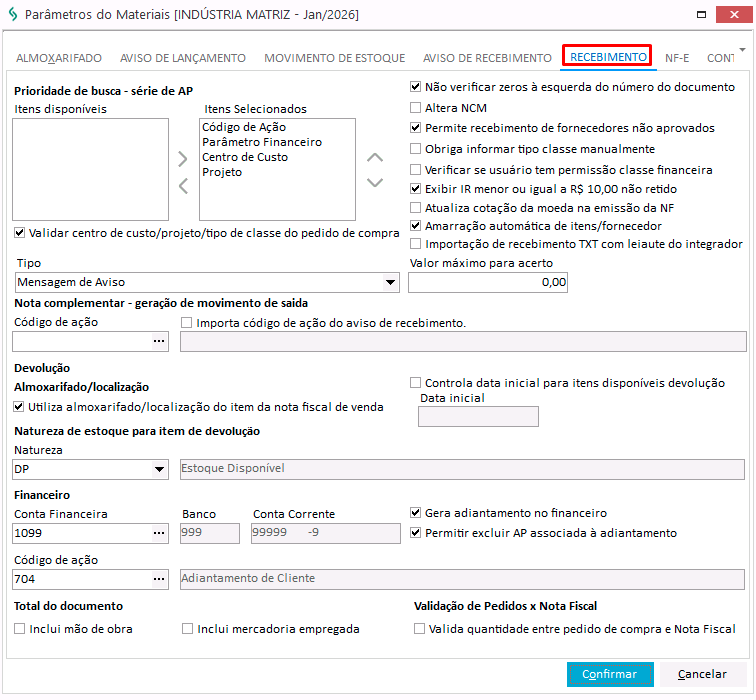The width and height of the screenshot is (756, 700).
Task: Enable Inclui mercadoria empregada checkbox
Action: [188, 629]
